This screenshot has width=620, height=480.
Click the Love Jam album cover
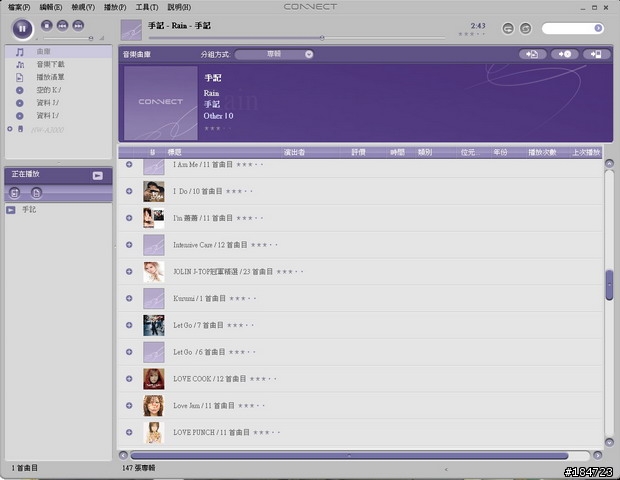click(154, 406)
